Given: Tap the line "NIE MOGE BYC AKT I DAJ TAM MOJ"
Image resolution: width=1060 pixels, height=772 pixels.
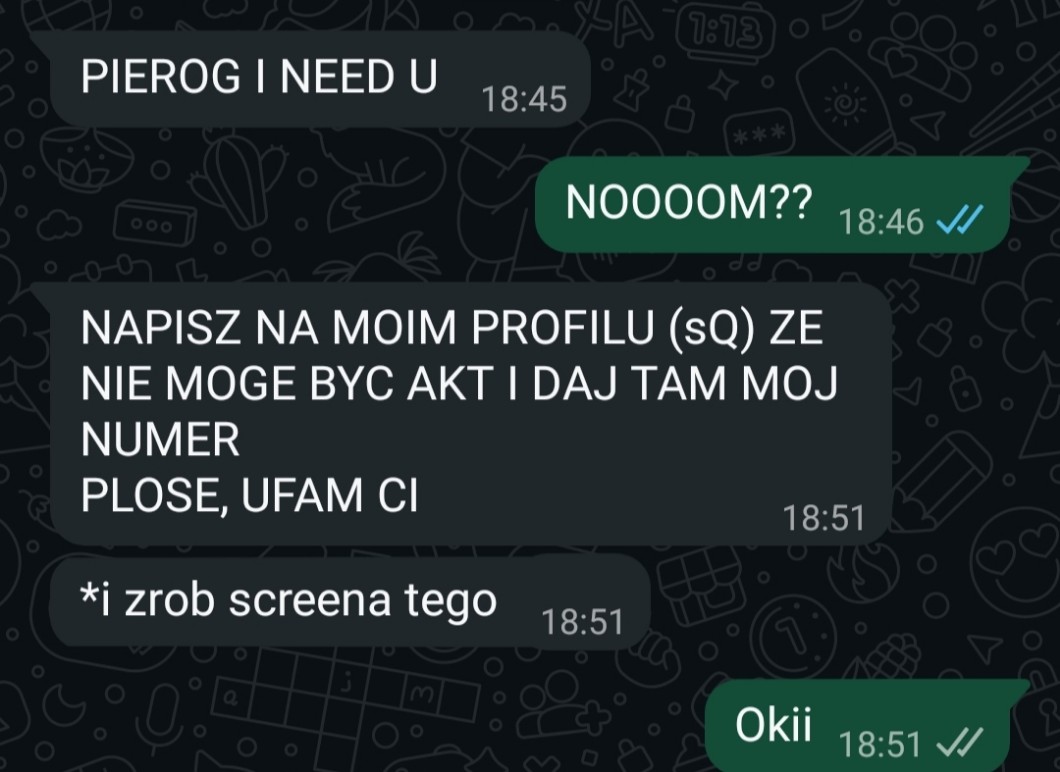Looking at the screenshot, I should [459, 384].
